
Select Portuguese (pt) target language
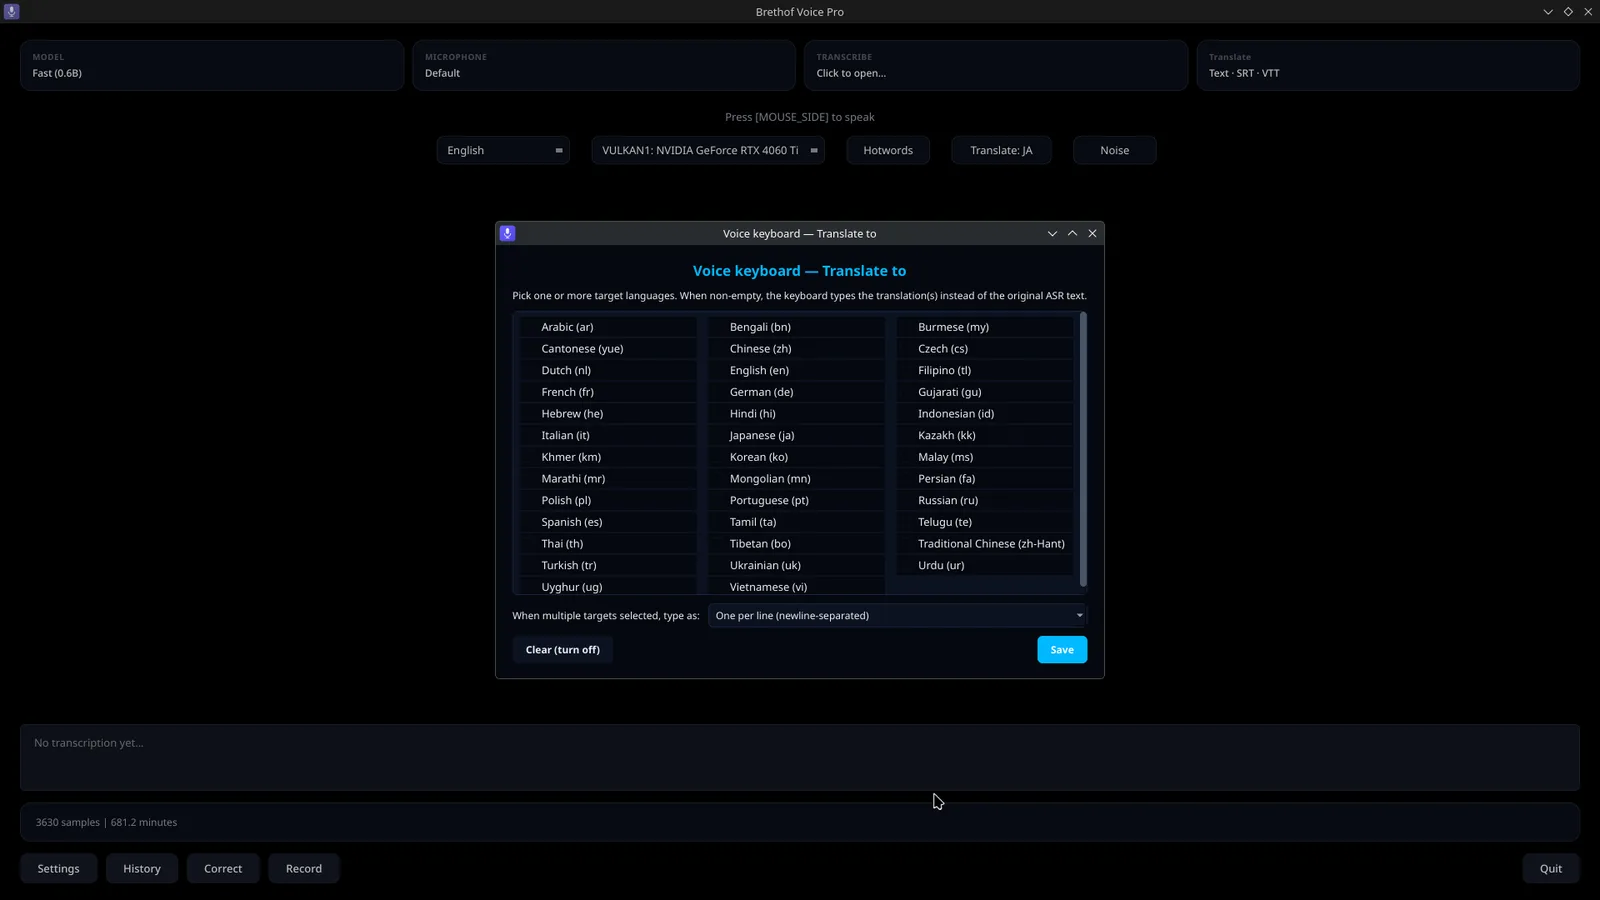pos(796,500)
